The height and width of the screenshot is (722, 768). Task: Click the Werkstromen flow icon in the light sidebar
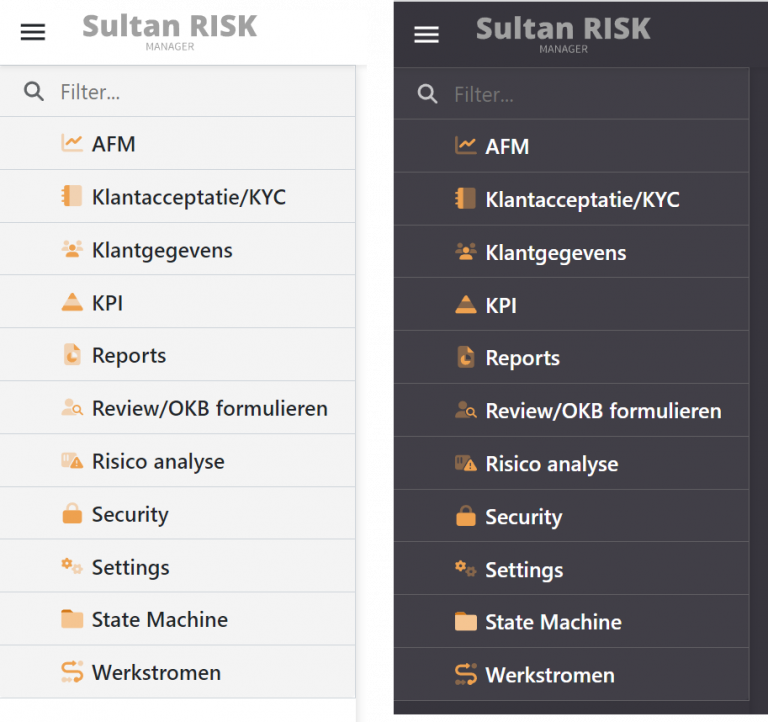(x=72, y=672)
